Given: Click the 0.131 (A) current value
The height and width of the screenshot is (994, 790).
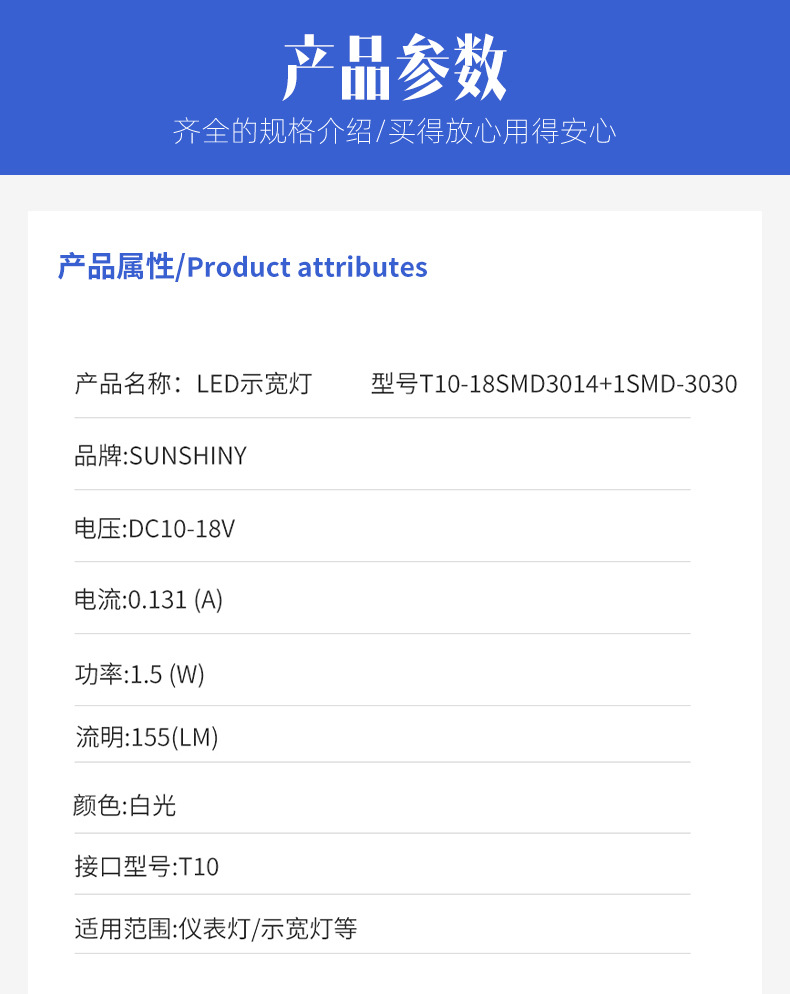Looking at the screenshot, I should click(x=175, y=600).
